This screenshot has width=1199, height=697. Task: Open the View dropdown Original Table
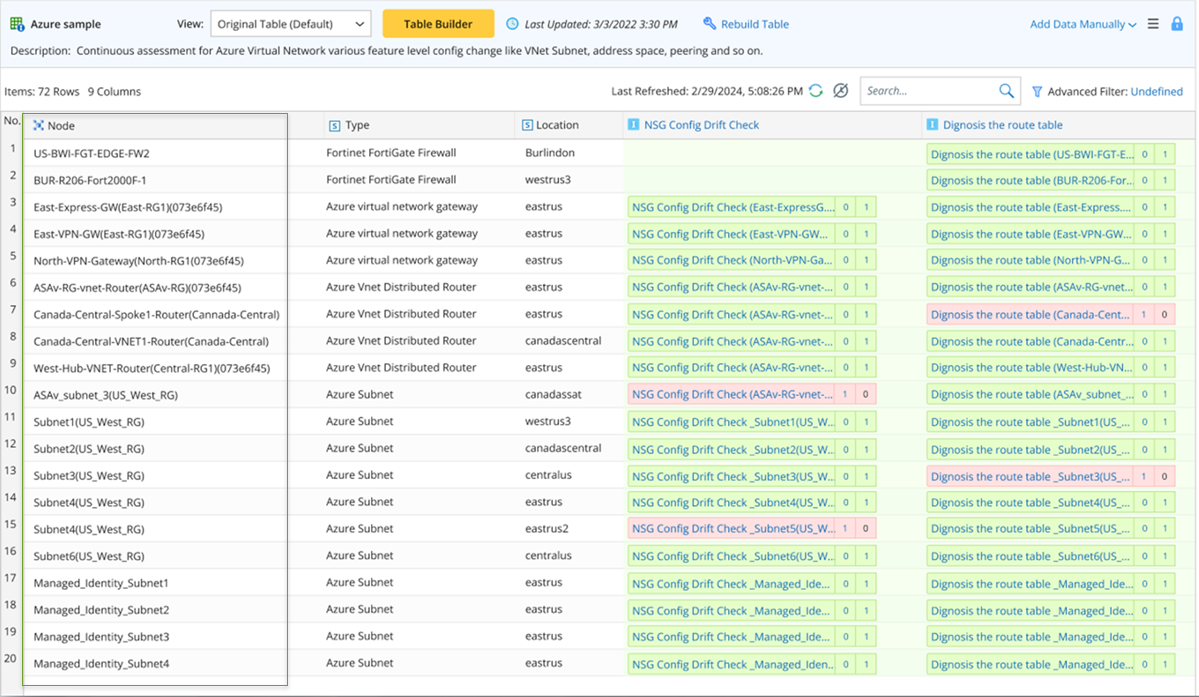(290, 24)
